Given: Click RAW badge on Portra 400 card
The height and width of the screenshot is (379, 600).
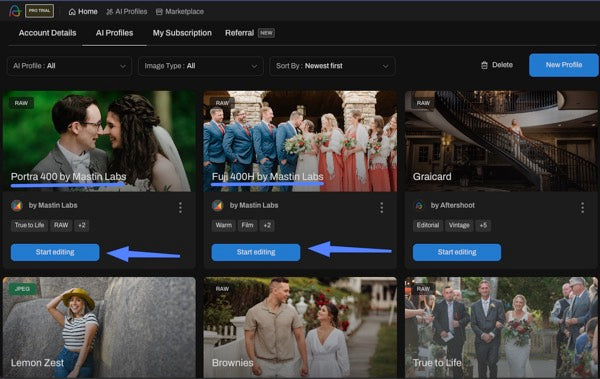Looking at the screenshot, I should tap(21, 103).
